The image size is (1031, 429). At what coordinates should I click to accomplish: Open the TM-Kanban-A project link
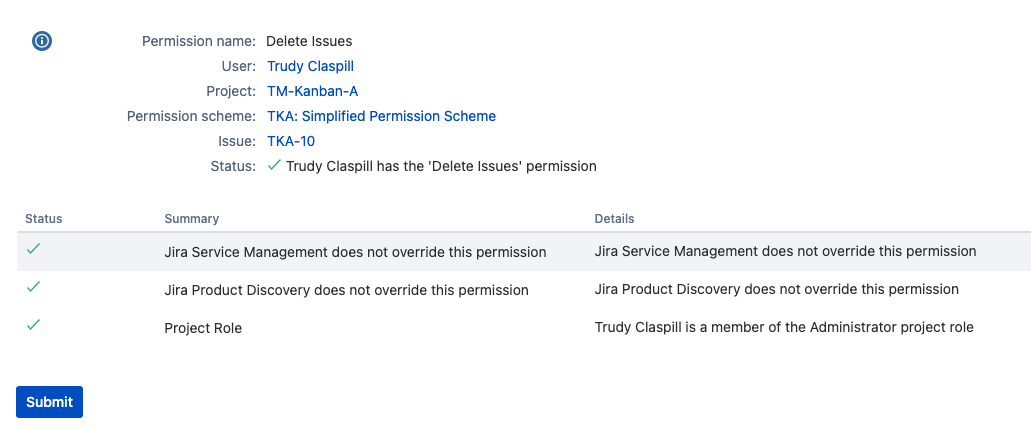coord(312,91)
